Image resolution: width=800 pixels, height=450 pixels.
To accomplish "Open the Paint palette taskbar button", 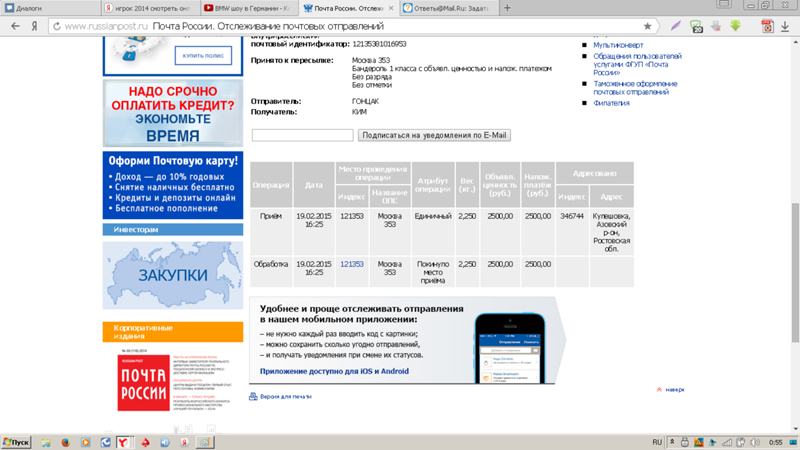I will click(x=205, y=442).
